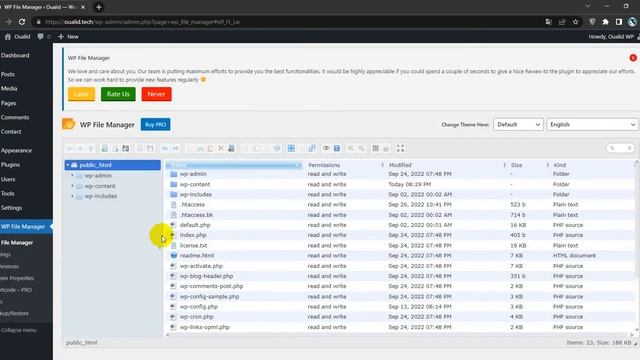
Task: Click the eye Preview toolbar icon
Action: click(326, 148)
